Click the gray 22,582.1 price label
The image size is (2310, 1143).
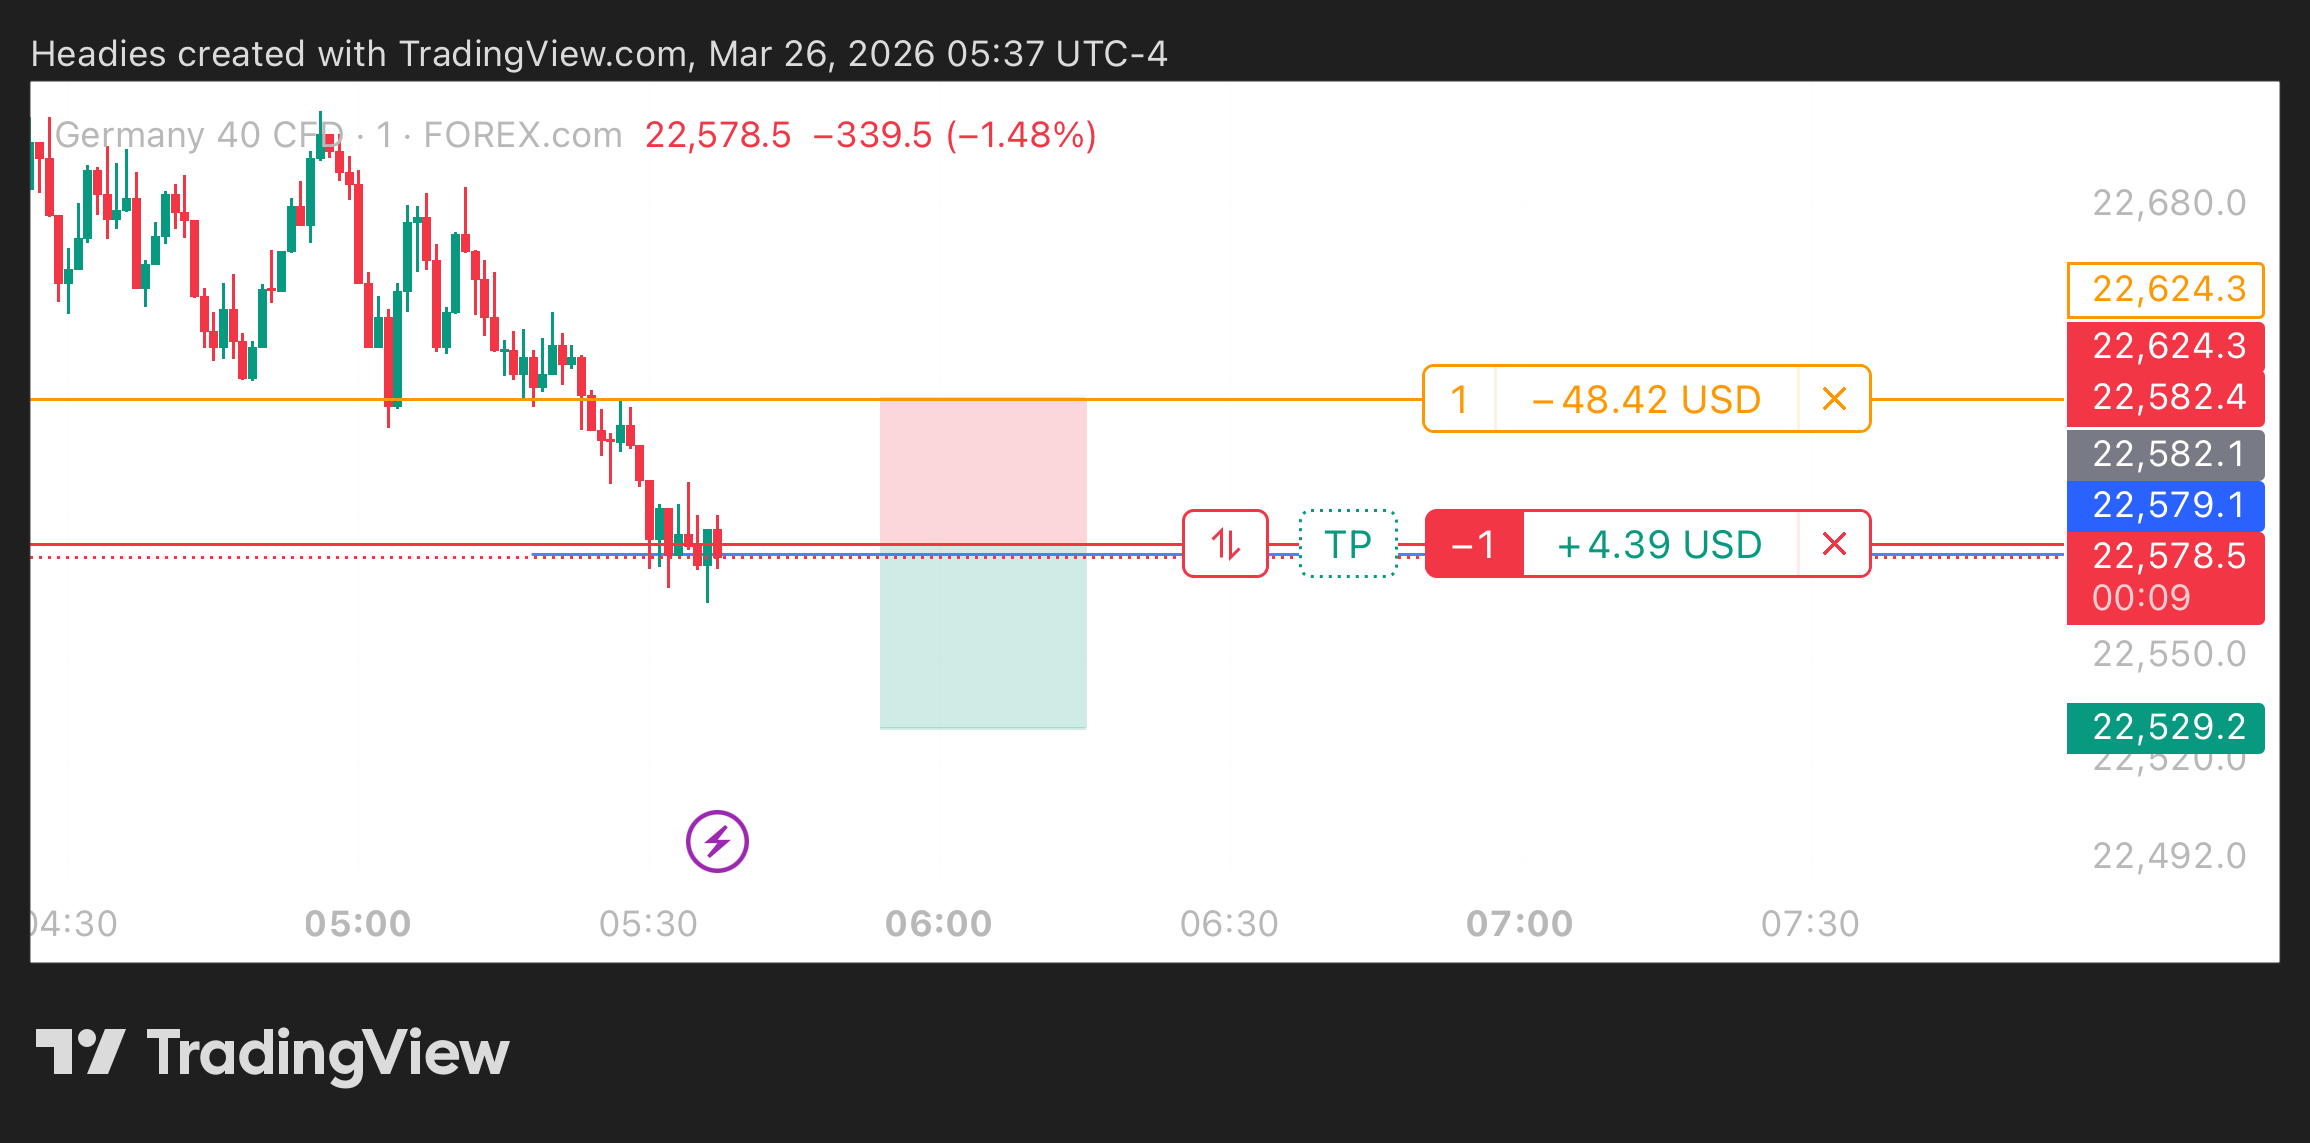pyautogui.click(x=2166, y=454)
